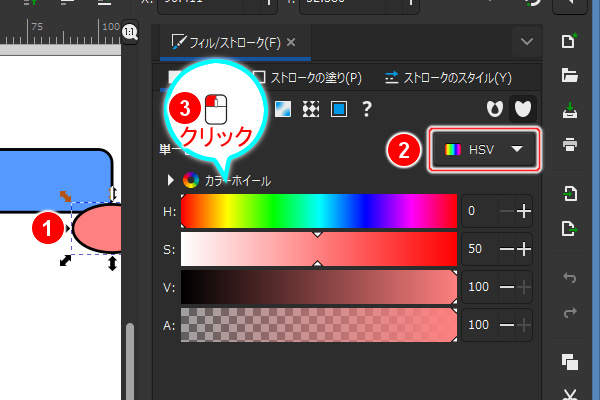The image size is (600, 400).
Task: Click the 1:1 zoom icon by the ruler
Action: click(x=130, y=32)
